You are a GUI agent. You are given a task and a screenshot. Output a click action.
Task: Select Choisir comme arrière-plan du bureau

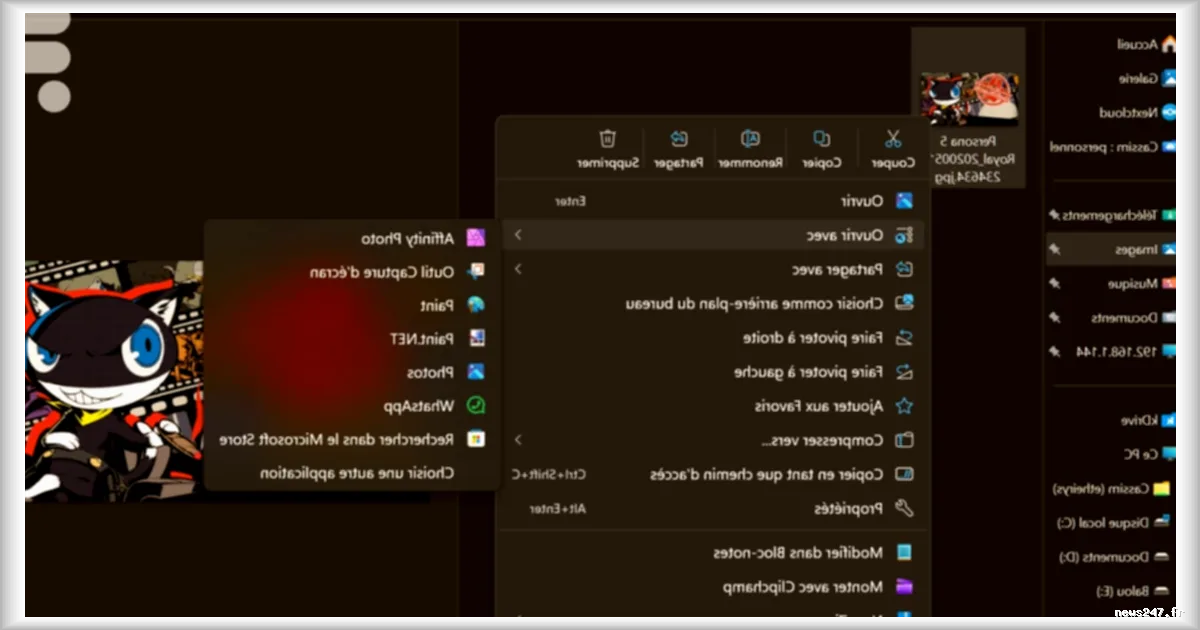pos(713,303)
